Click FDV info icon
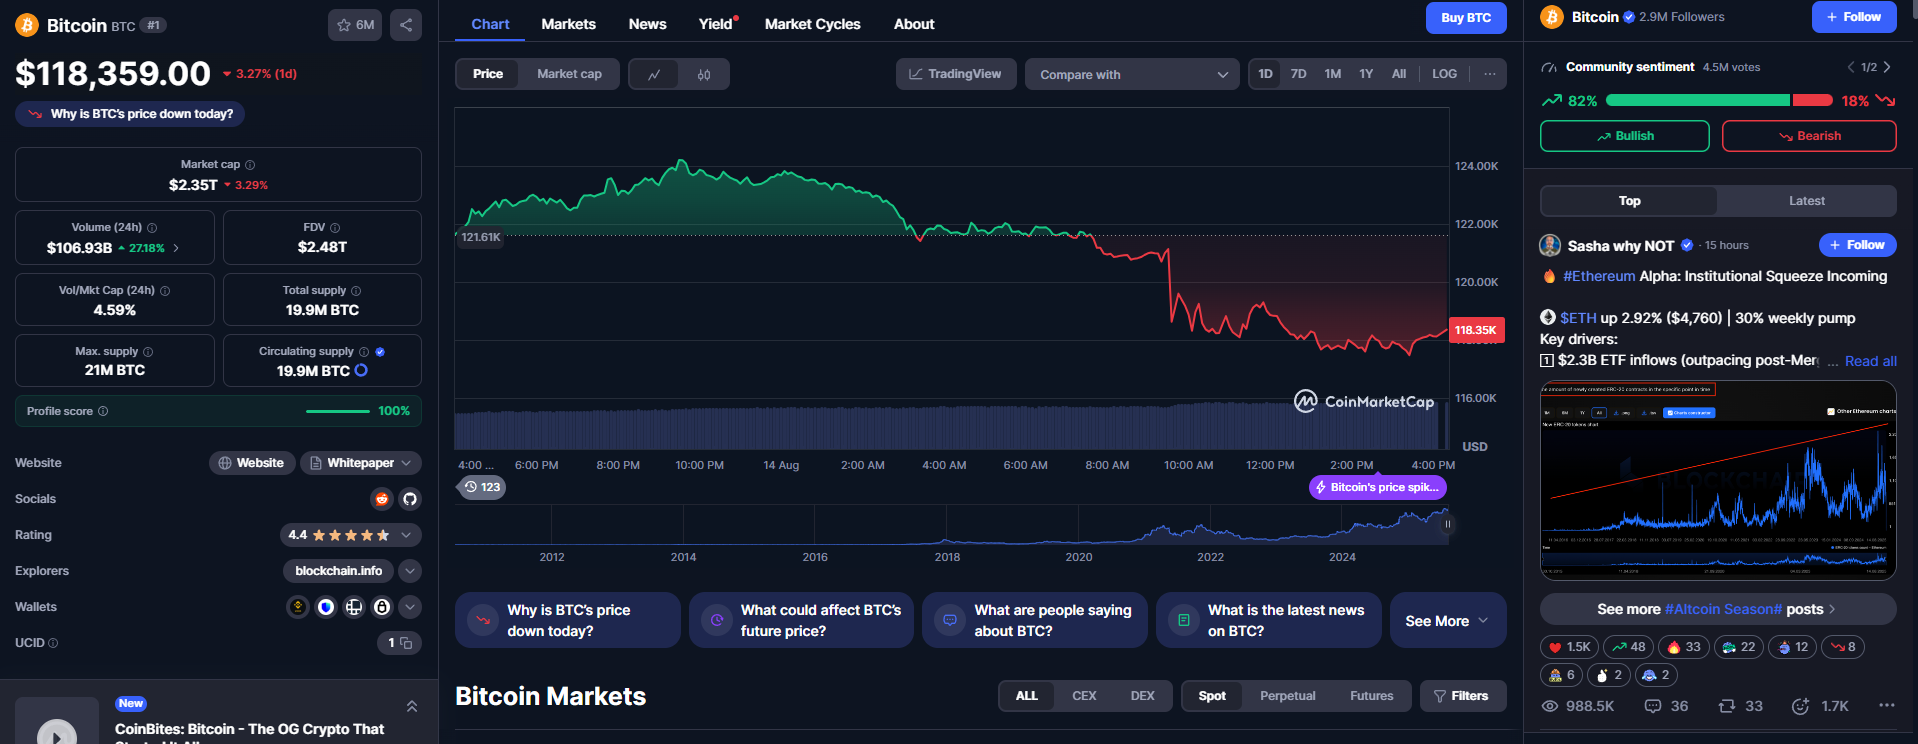This screenshot has height=744, width=1918. pyautogui.click(x=335, y=228)
